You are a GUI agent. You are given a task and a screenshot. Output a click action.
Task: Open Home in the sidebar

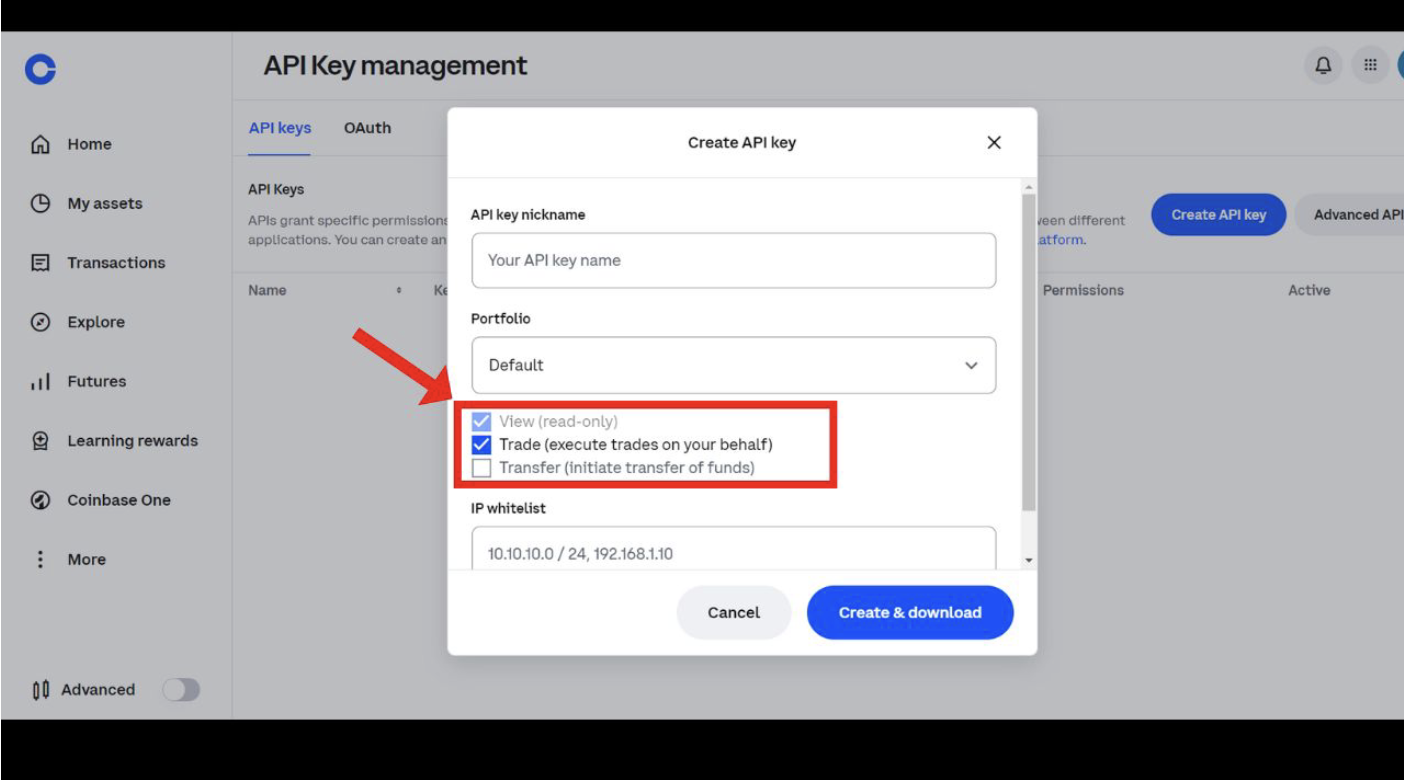click(89, 144)
